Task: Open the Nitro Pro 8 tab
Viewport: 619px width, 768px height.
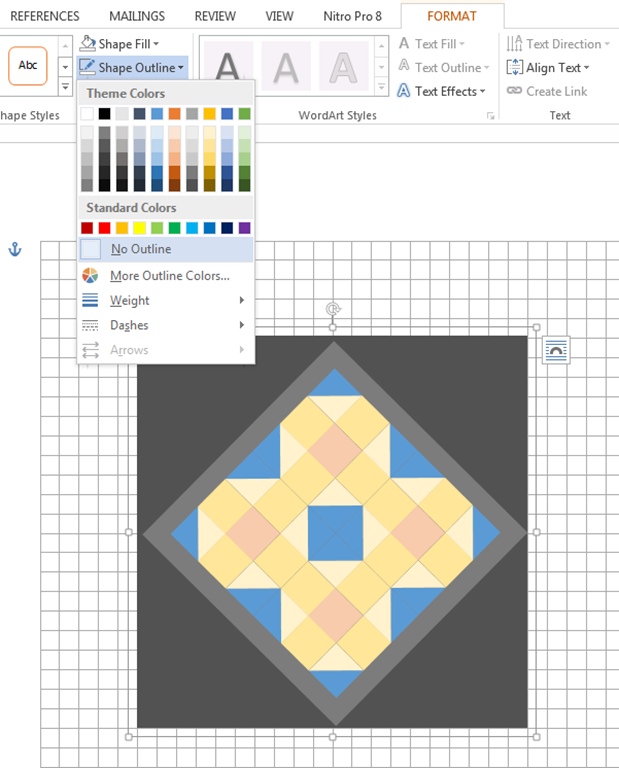Action: point(352,16)
